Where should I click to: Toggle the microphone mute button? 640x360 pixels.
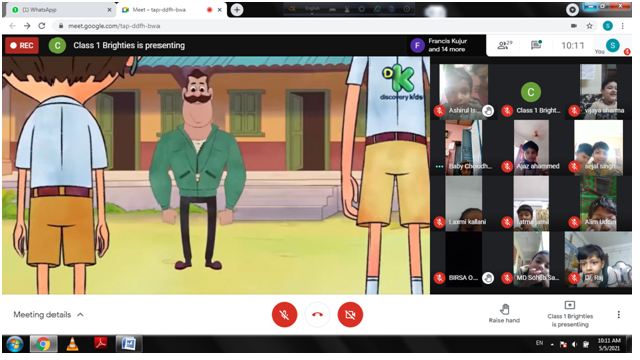coord(284,315)
